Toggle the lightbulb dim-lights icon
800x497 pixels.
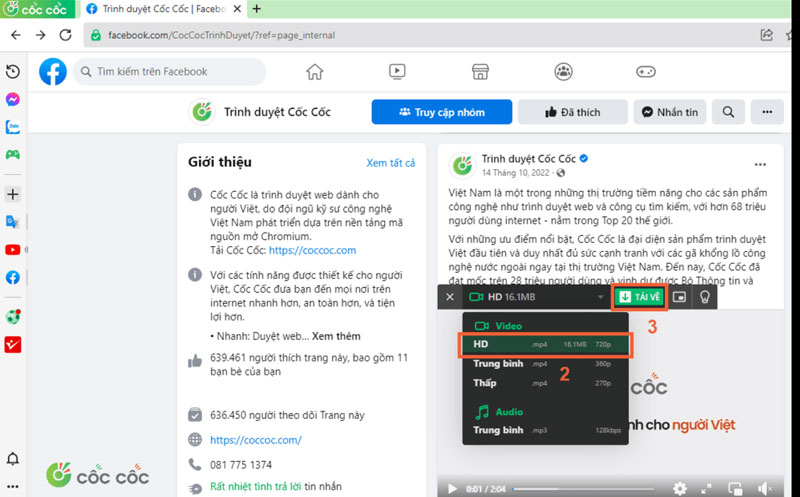point(705,297)
